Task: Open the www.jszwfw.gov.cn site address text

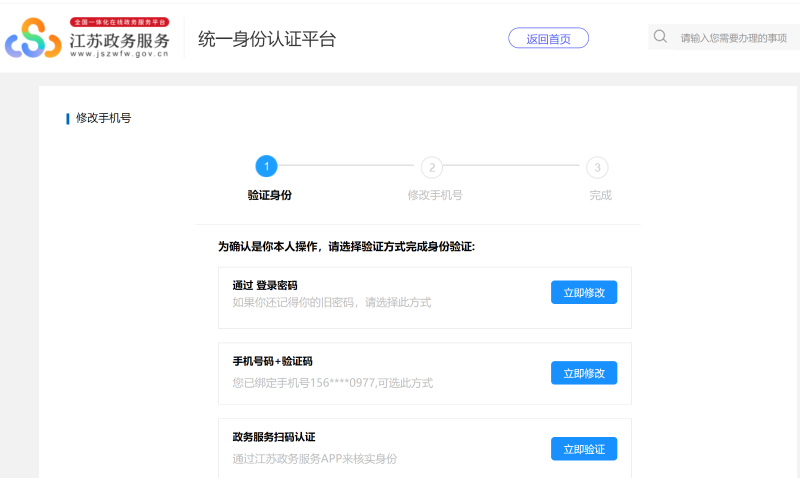Action: [120, 55]
